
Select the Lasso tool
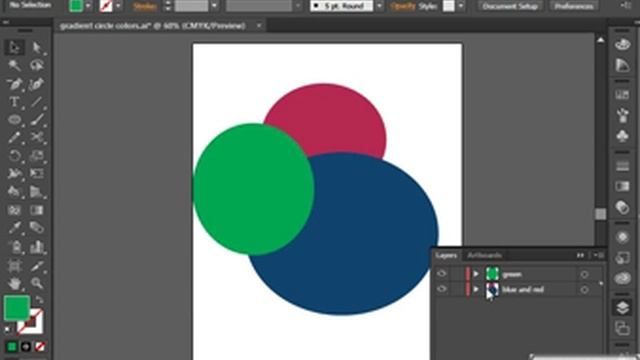tap(37, 65)
